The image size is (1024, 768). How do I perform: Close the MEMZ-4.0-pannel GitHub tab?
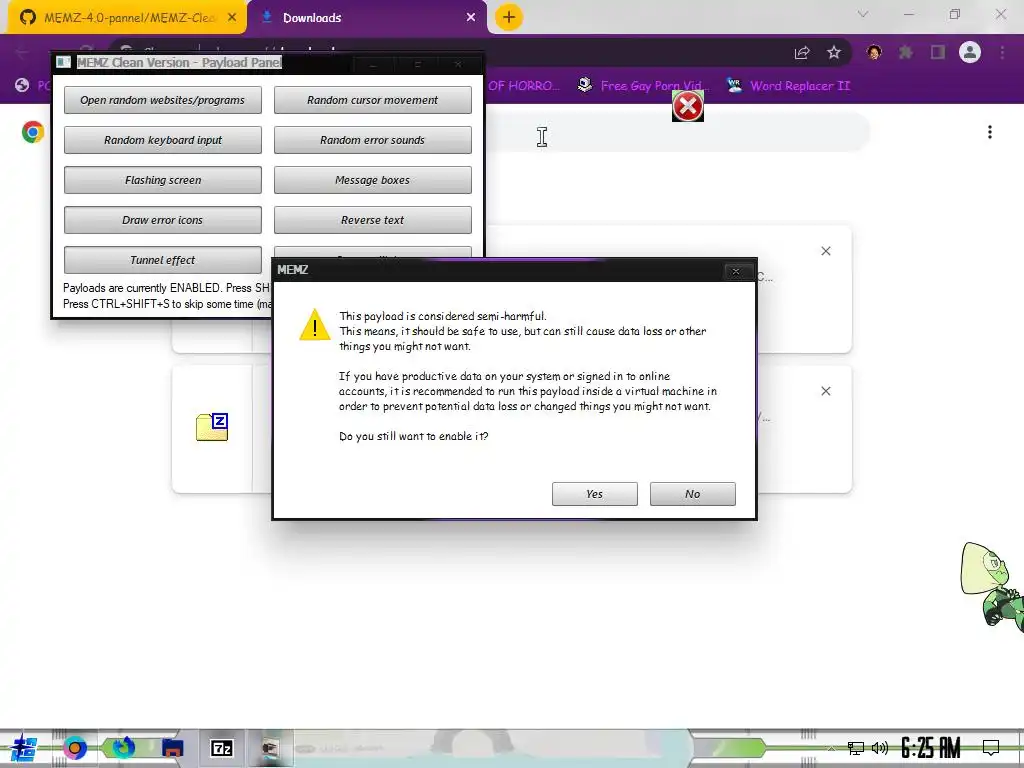232,18
